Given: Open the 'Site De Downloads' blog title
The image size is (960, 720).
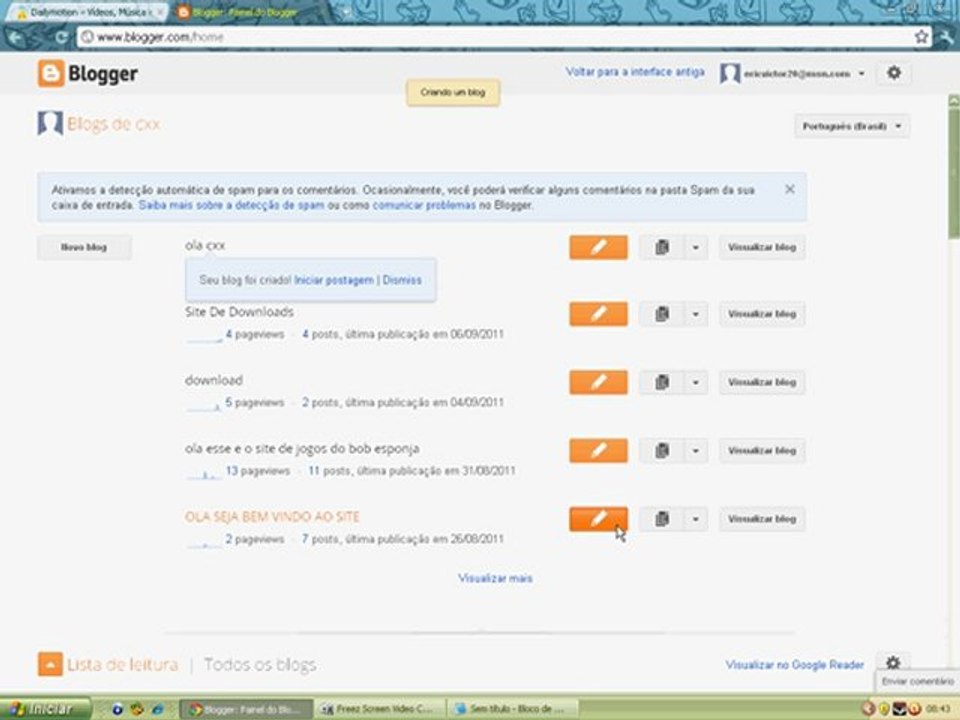Looking at the screenshot, I should tap(239, 312).
